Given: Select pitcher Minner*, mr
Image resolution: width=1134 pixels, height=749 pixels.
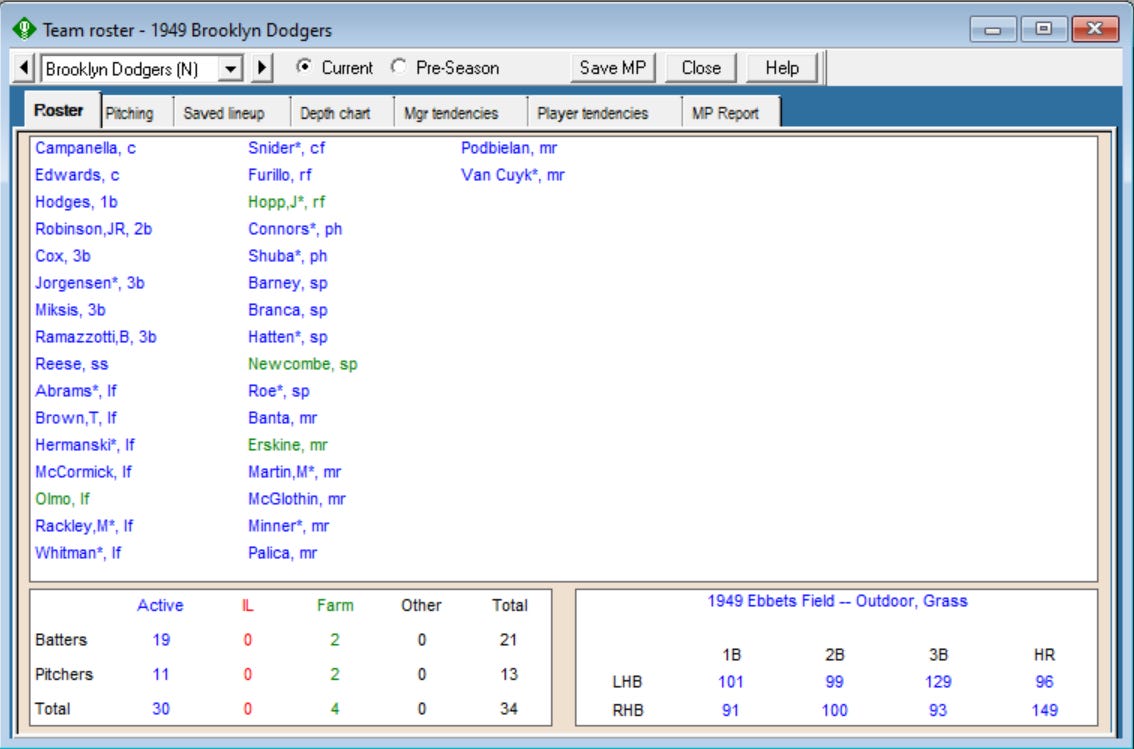Looking at the screenshot, I should 289,526.
